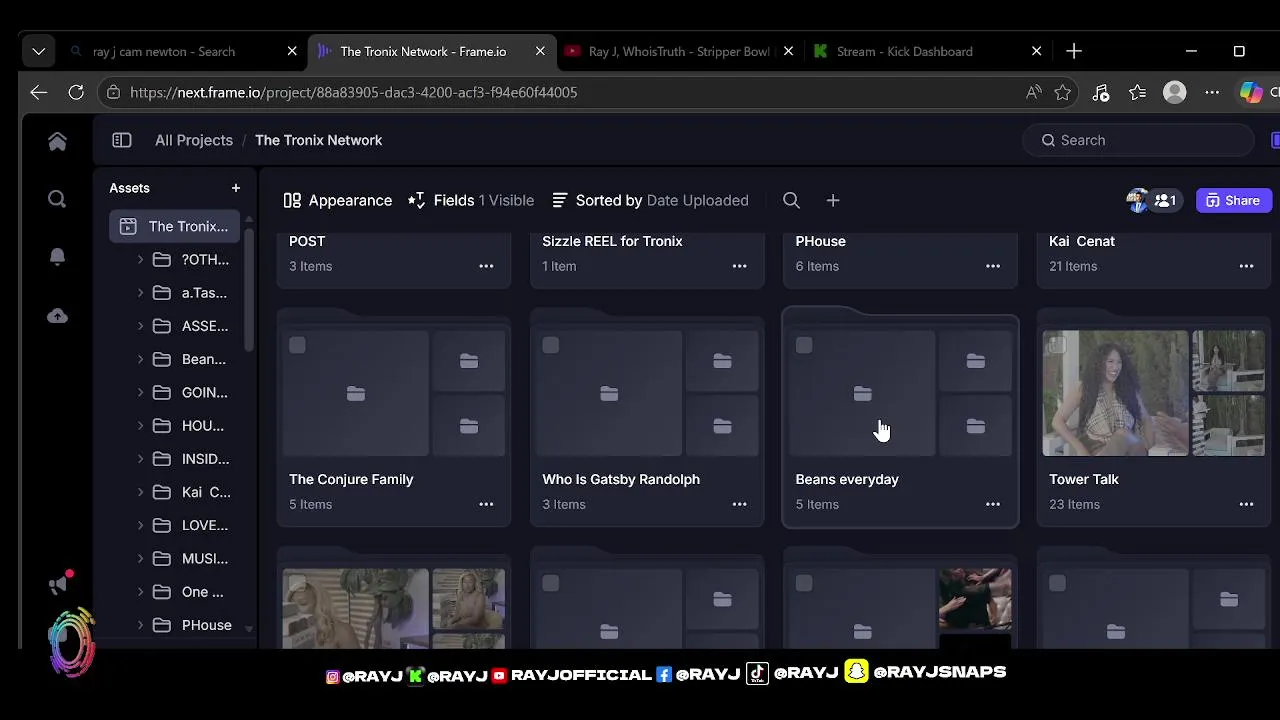Viewport: 1280px width, 720px height.
Task: Add a new asset with Assets plus
Action: click(236, 188)
